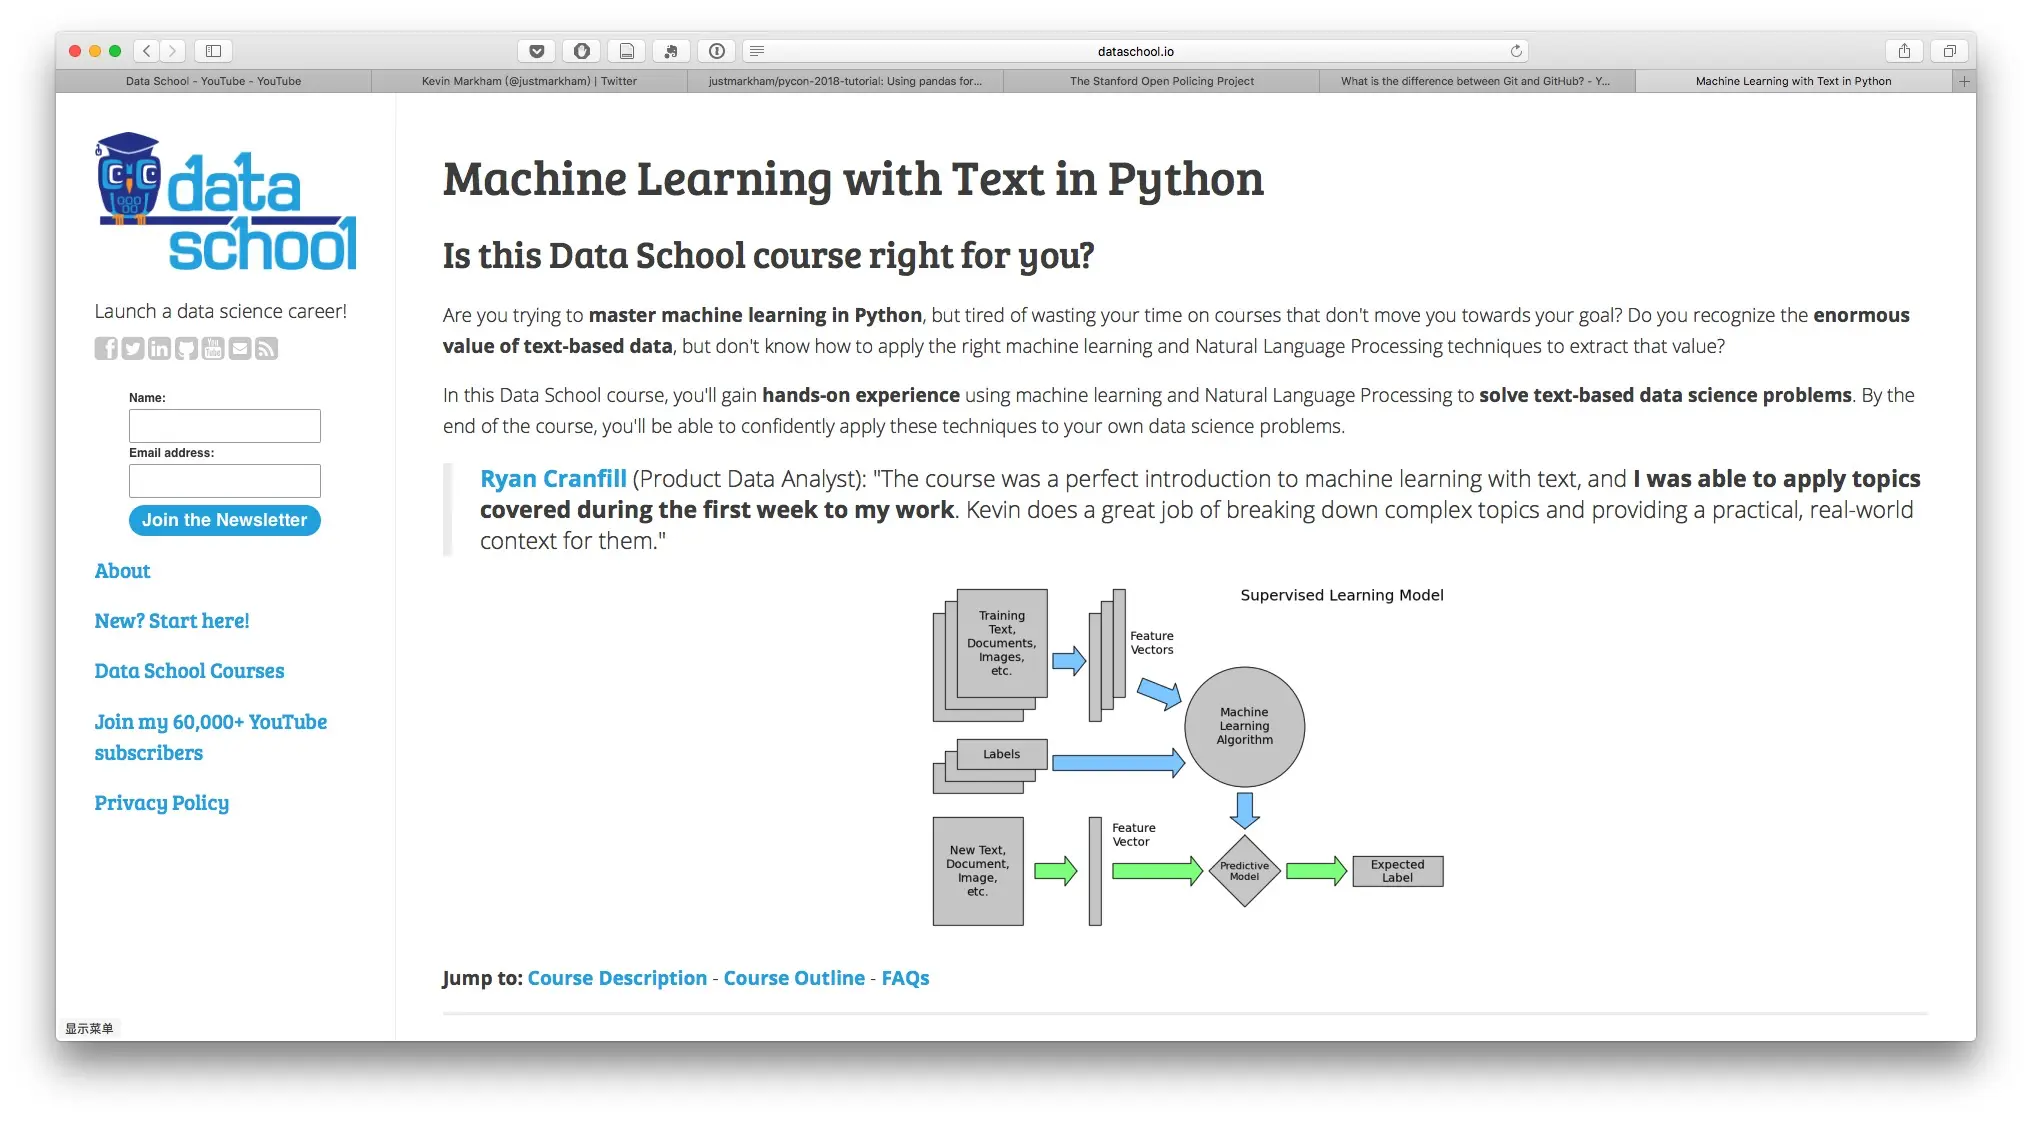This screenshot has width=2032, height=1121.
Task: Switch to The Stanford Open Policing Project tab
Action: 1161,81
